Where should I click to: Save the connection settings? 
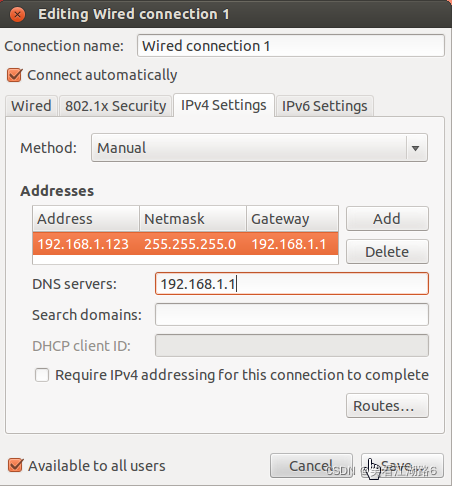(x=402, y=466)
